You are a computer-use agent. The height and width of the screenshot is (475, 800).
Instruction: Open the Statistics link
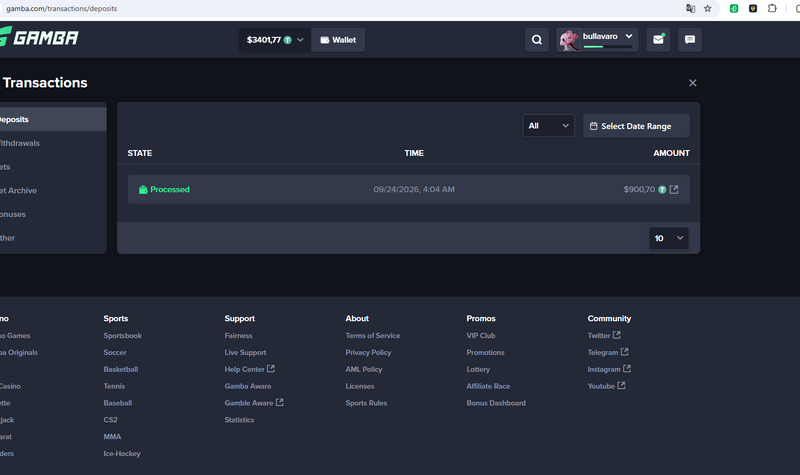tap(239, 419)
